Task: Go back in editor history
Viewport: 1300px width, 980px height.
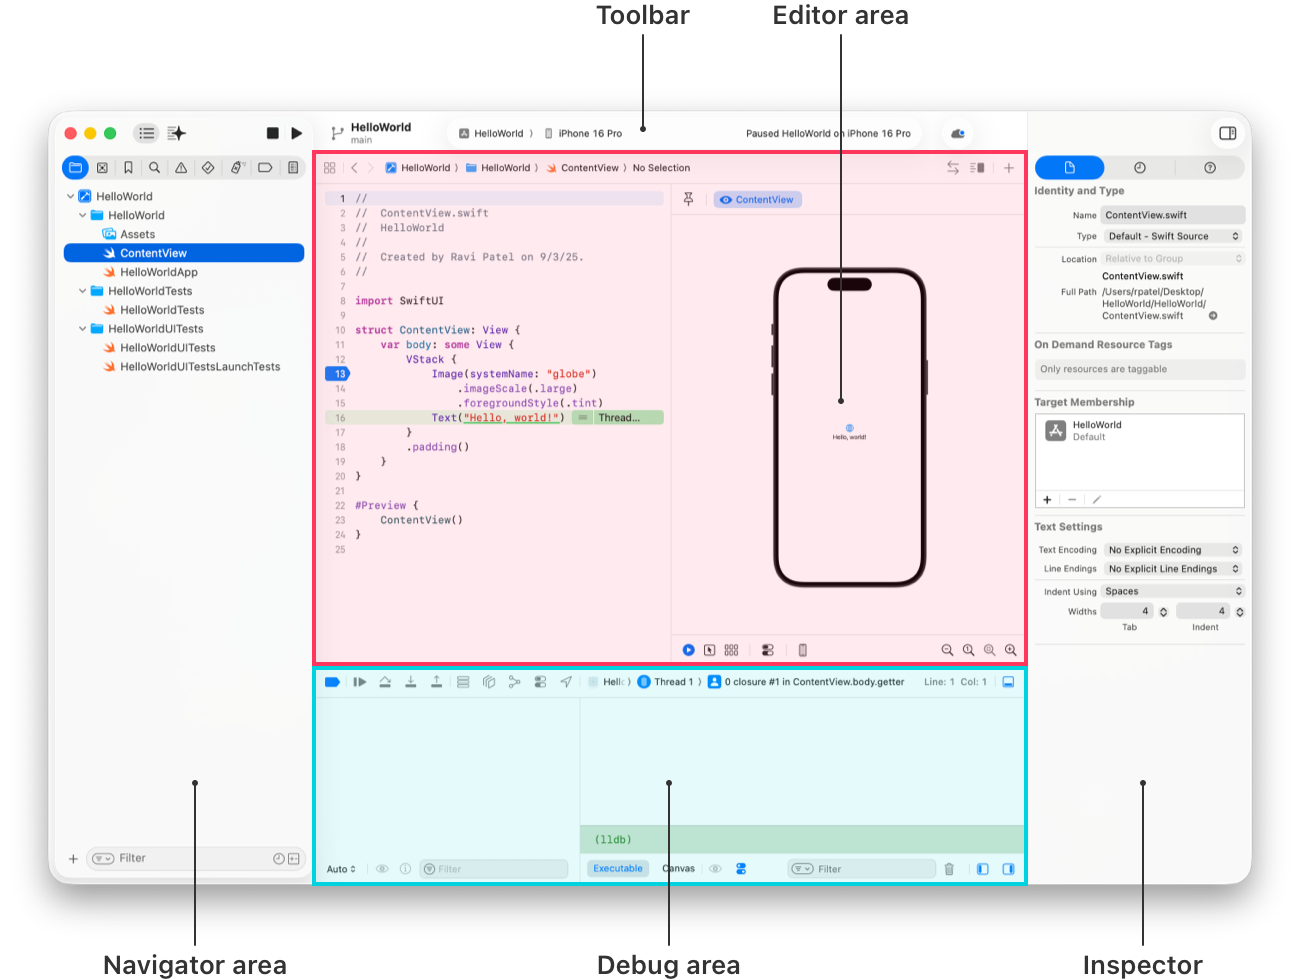Action: point(354,168)
